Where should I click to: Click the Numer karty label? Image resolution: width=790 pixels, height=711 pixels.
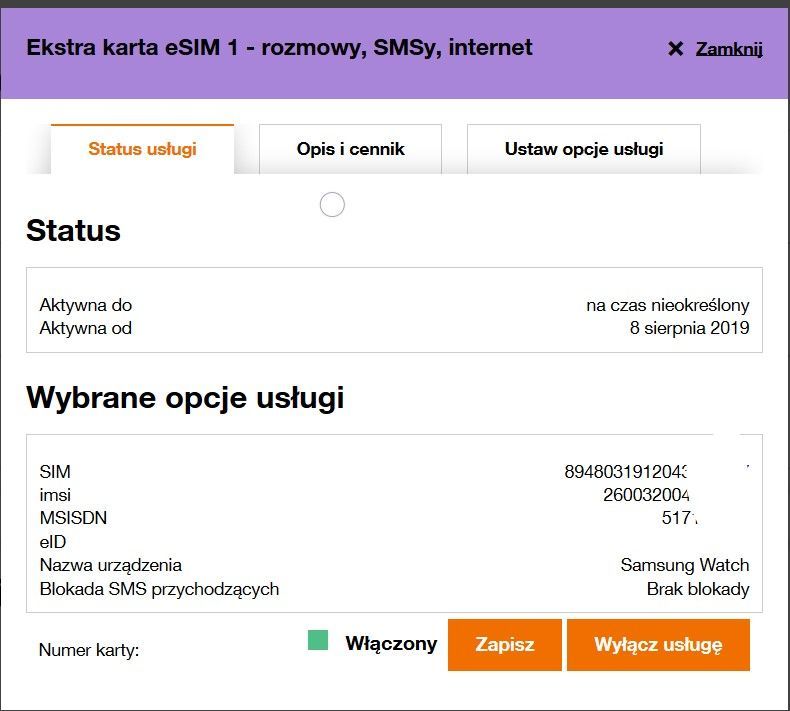(x=89, y=650)
